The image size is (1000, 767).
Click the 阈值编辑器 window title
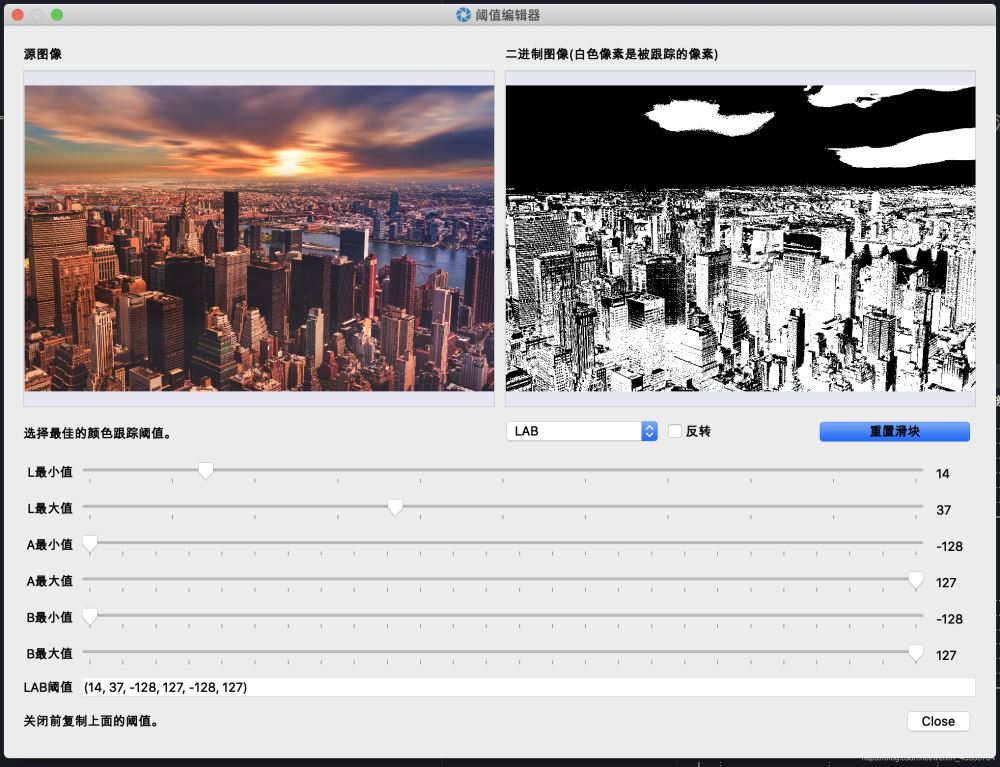(x=508, y=15)
